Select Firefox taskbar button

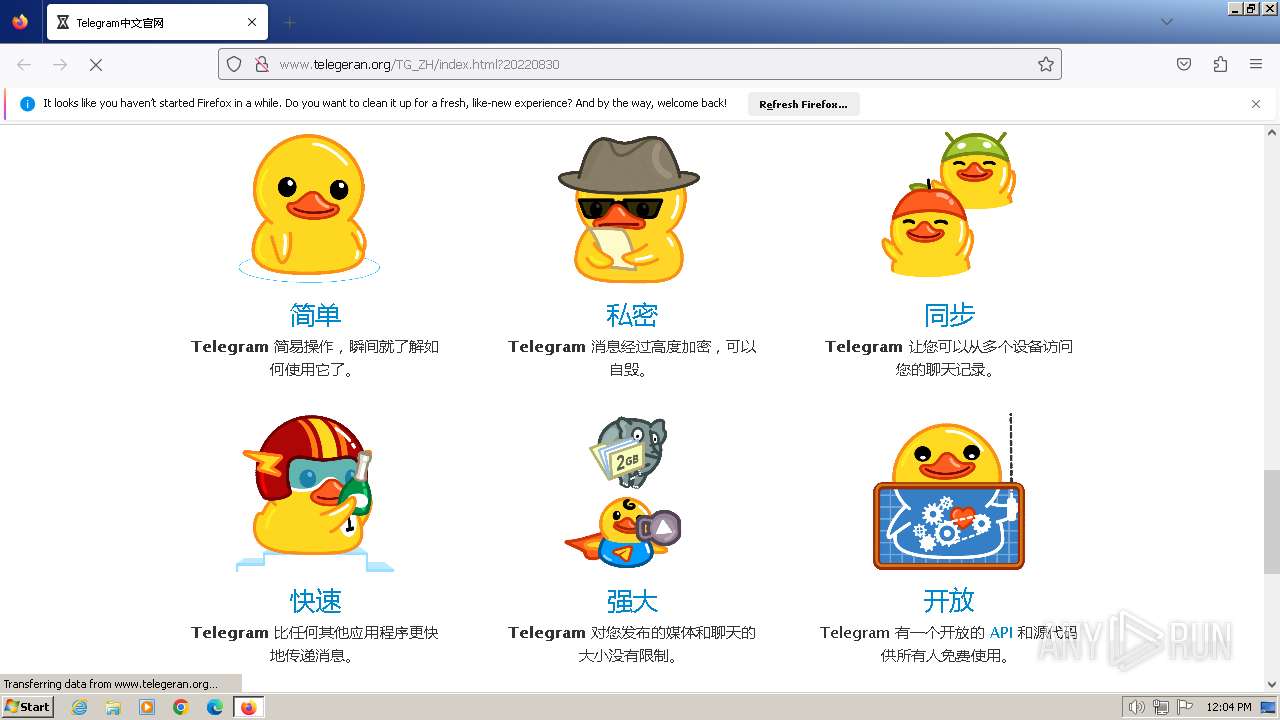[x=249, y=707]
